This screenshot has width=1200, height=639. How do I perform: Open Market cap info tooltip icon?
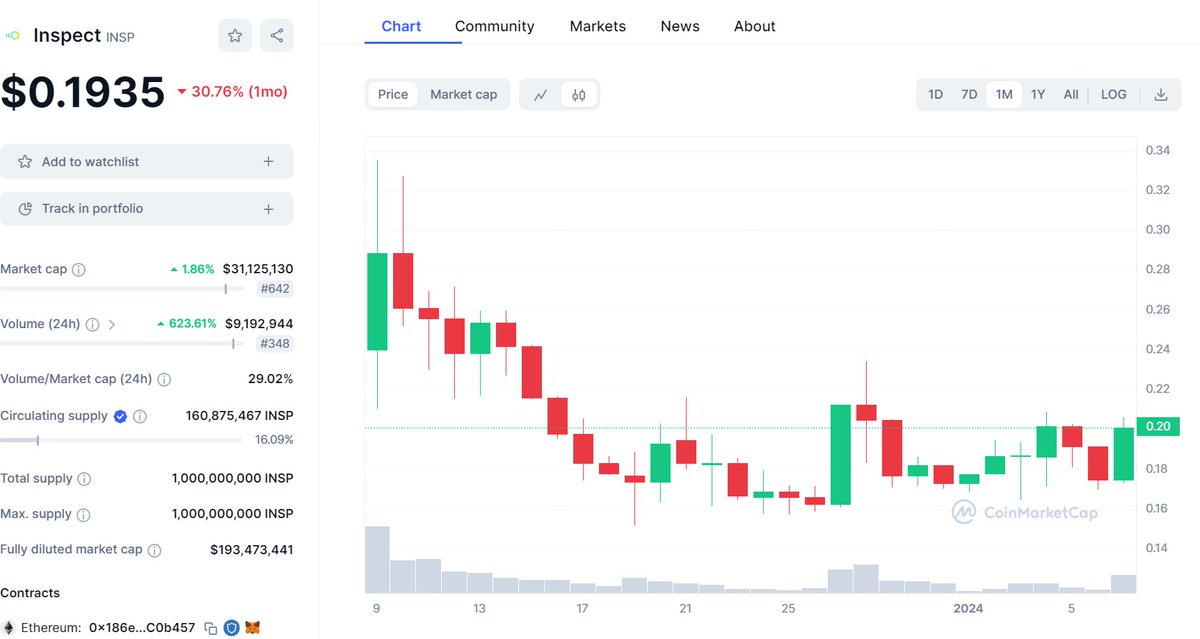[x=79, y=270]
